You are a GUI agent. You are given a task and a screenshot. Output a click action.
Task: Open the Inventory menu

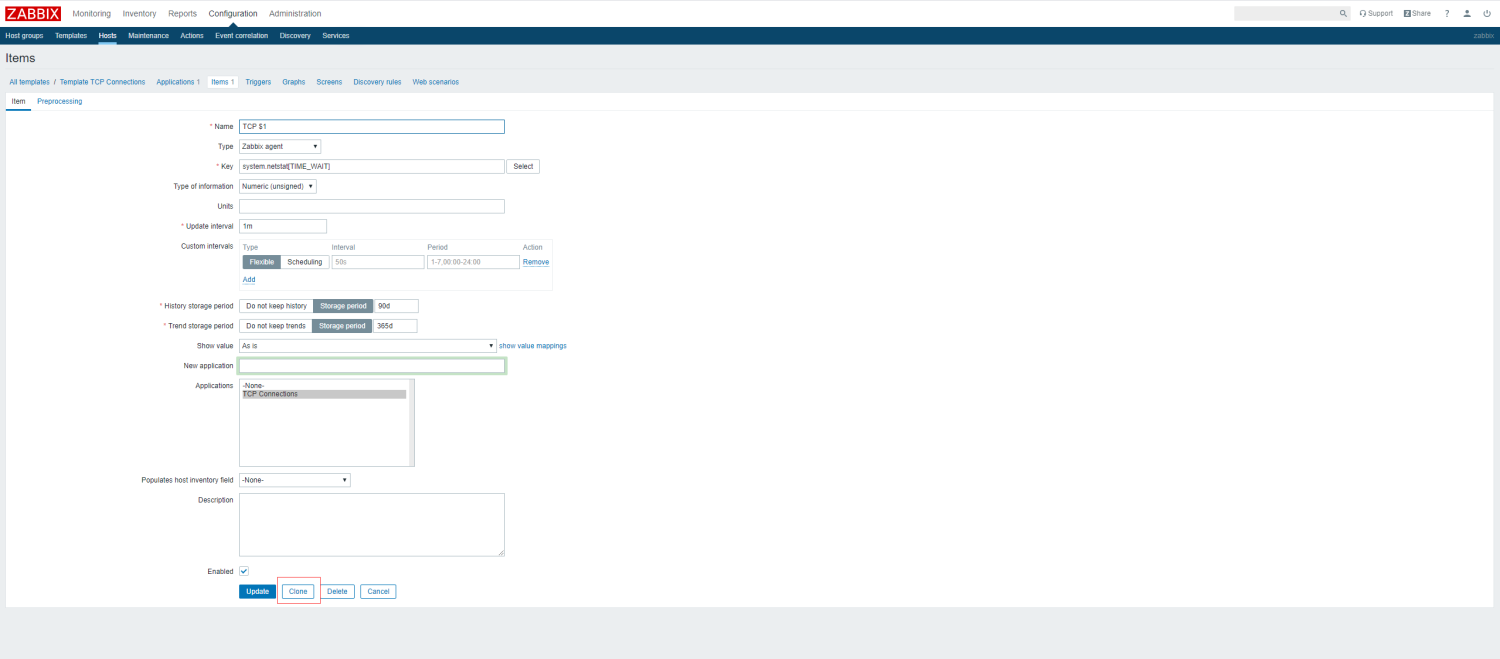(x=140, y=14)
